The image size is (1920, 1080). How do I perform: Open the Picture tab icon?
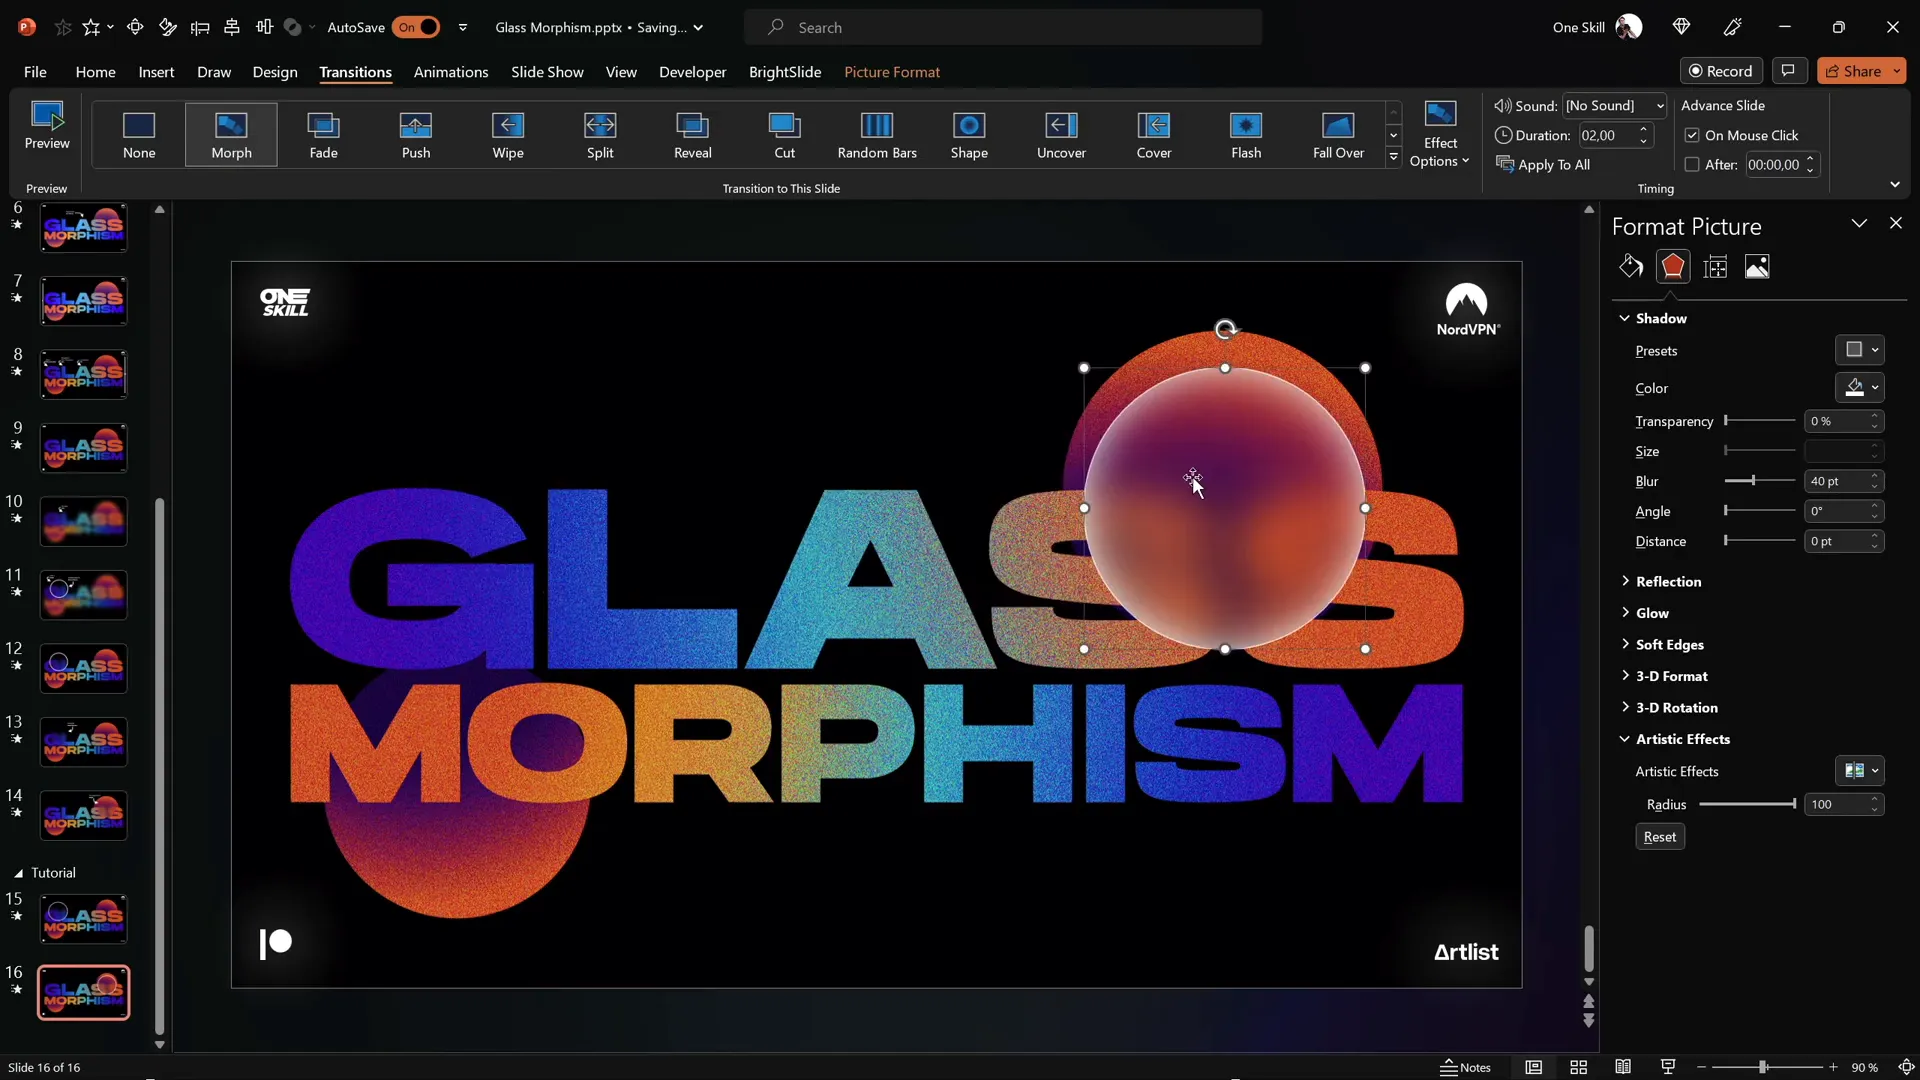pos(1757,266)
